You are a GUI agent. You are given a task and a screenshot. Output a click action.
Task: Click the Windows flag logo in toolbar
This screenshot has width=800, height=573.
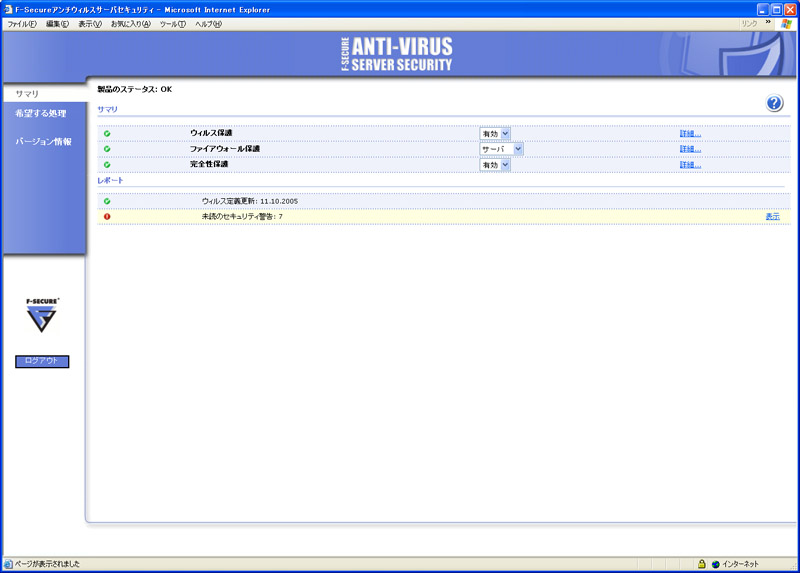[785, 23]
